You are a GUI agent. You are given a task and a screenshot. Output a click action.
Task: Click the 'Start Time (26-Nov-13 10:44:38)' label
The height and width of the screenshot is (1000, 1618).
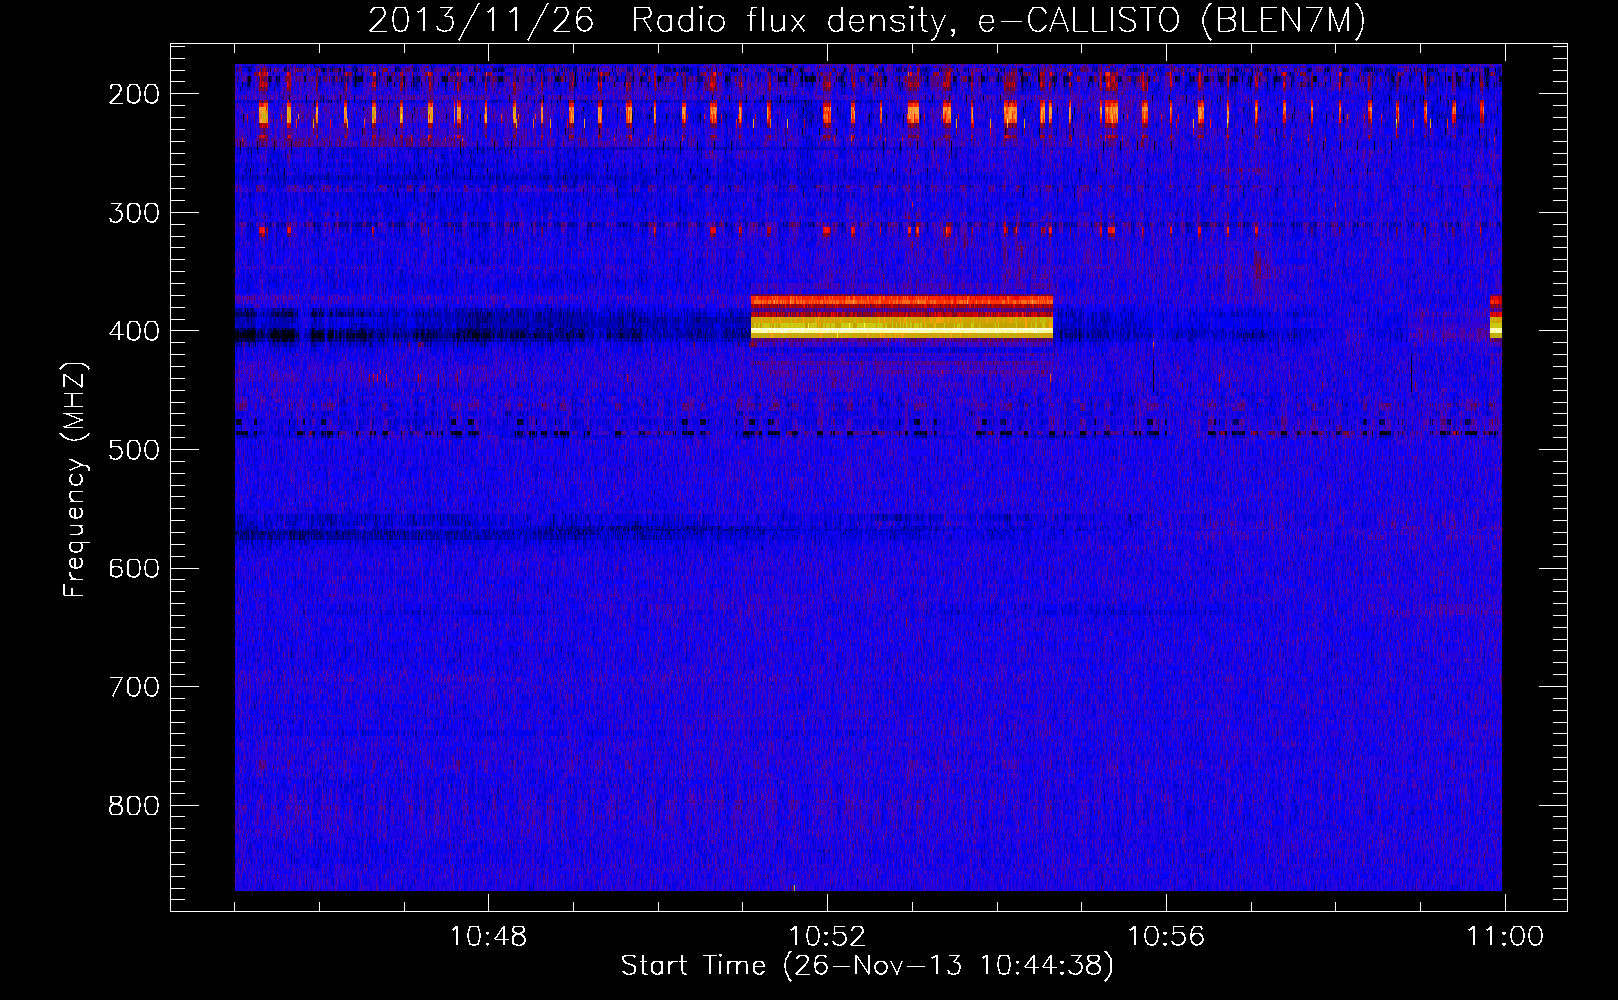pos(867,966)
